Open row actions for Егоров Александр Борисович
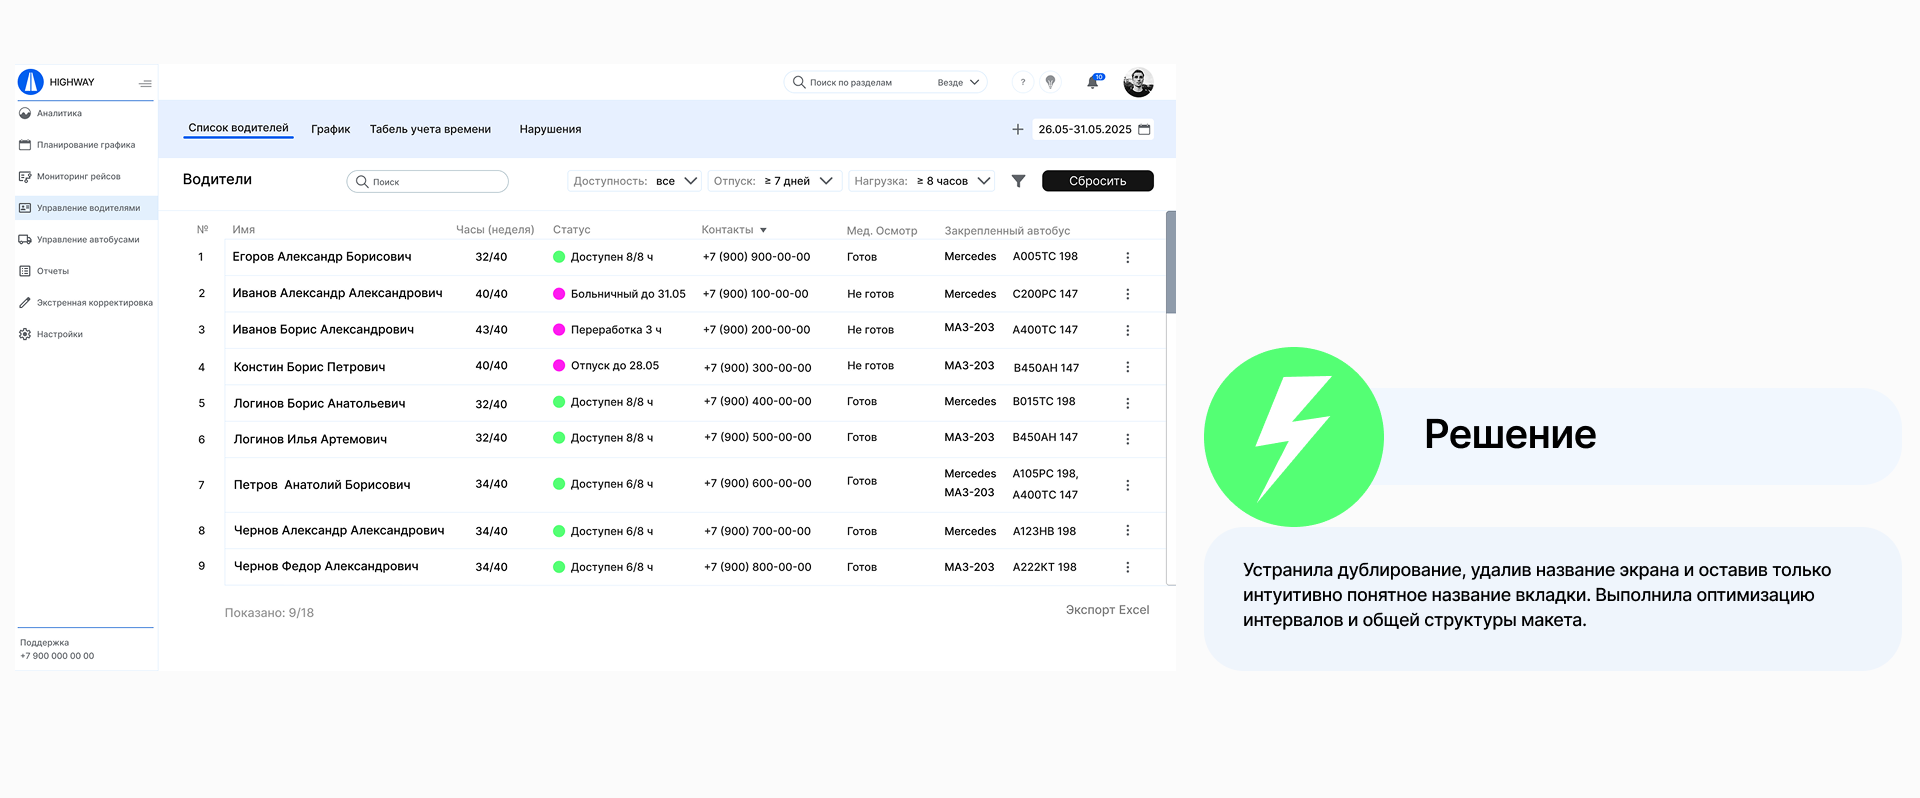 pos(1127,258)
